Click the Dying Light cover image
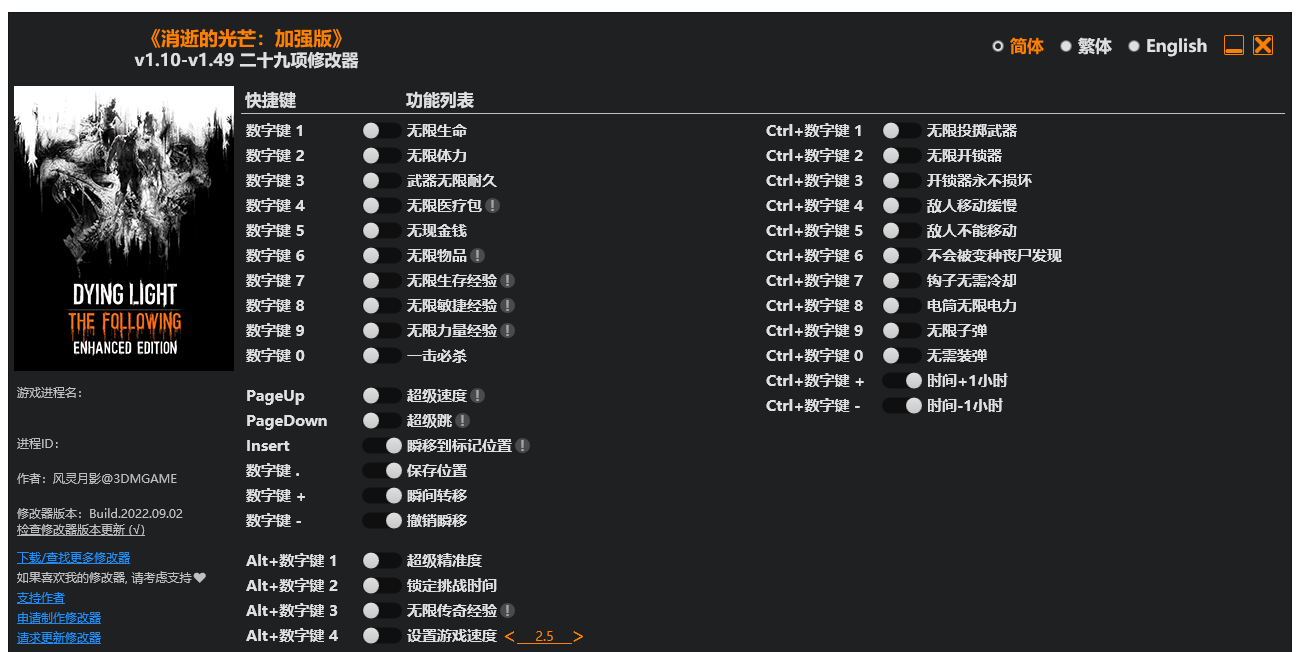Image resolution: width=1300 pixels, height=652 pixels. (x=124, y=228)
